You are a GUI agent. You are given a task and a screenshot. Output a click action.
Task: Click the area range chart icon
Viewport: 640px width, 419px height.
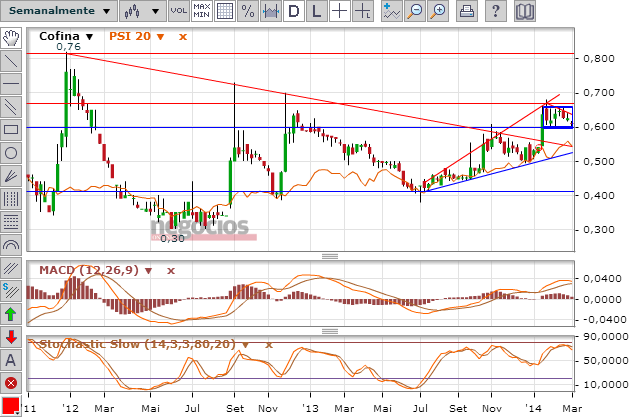tap(271, 11)
